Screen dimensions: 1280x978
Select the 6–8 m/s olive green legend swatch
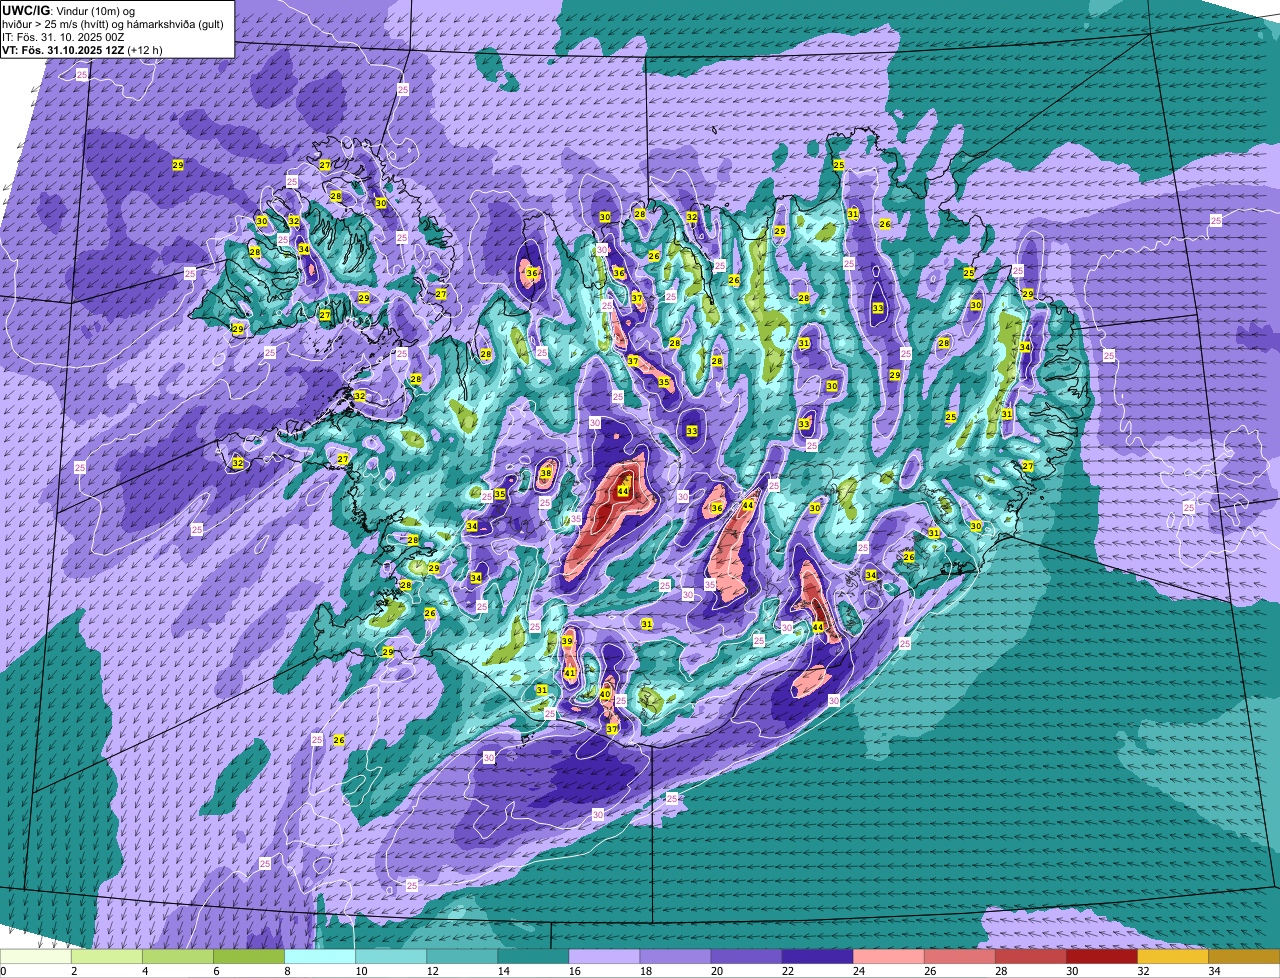pyautogui.click(x=249, y=956)
